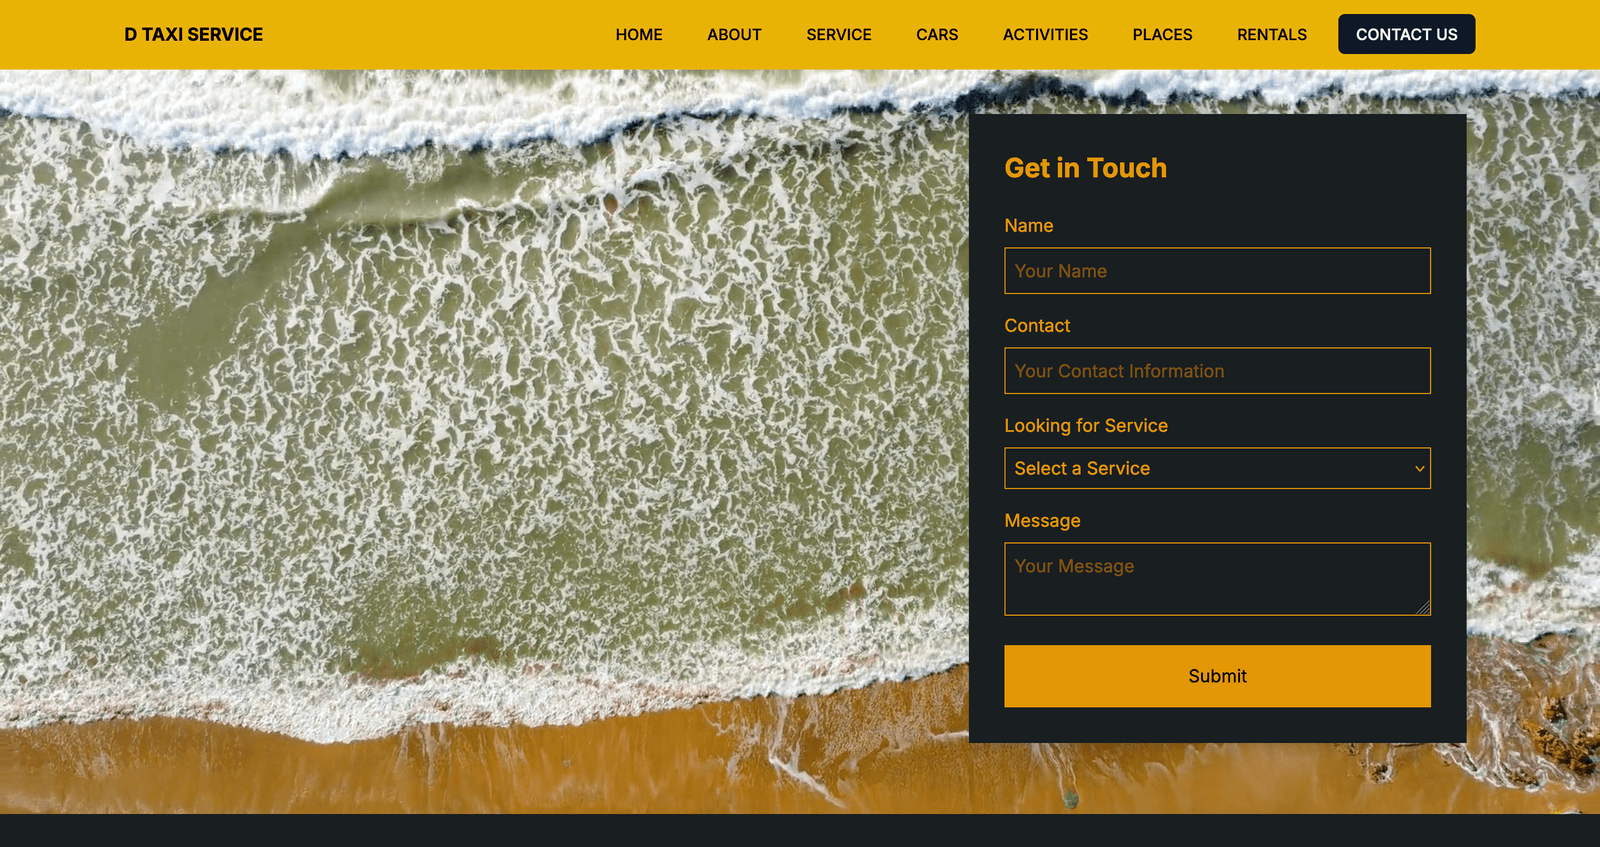Viewport: 1600px width, 847px height.
Task: Visit the PLACES page
Action: pos(1162,35)
